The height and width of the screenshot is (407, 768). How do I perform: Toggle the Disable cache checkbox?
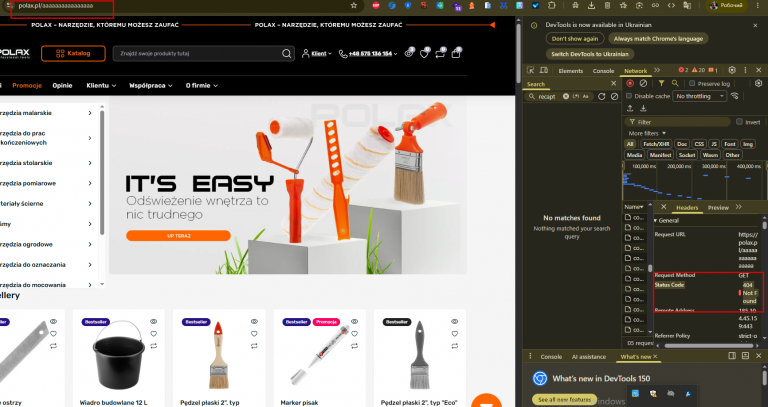629,96
